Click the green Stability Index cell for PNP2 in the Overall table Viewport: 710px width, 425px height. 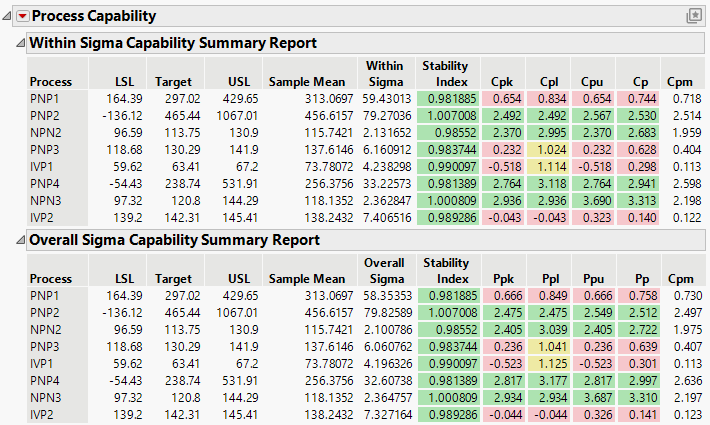tap(446, 312)
